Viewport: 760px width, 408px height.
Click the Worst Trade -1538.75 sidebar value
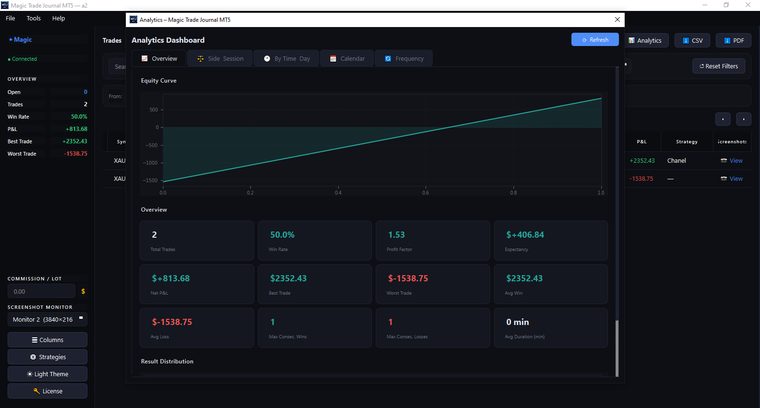coord(76,154)
